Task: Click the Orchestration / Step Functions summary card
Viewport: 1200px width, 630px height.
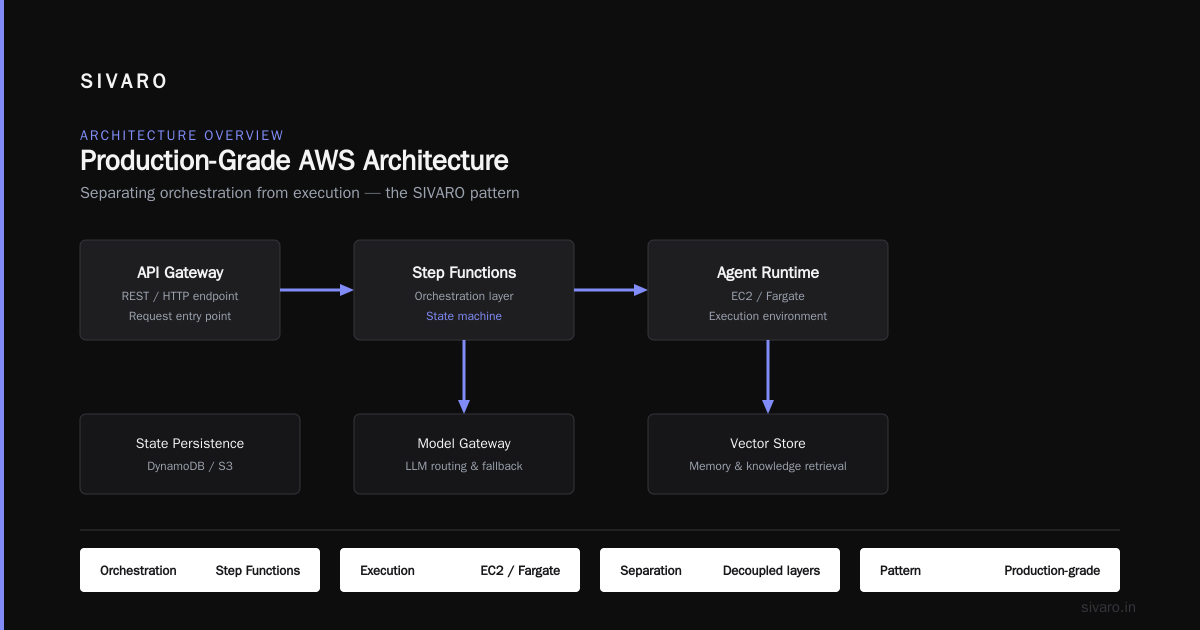Action: (200, 570)
